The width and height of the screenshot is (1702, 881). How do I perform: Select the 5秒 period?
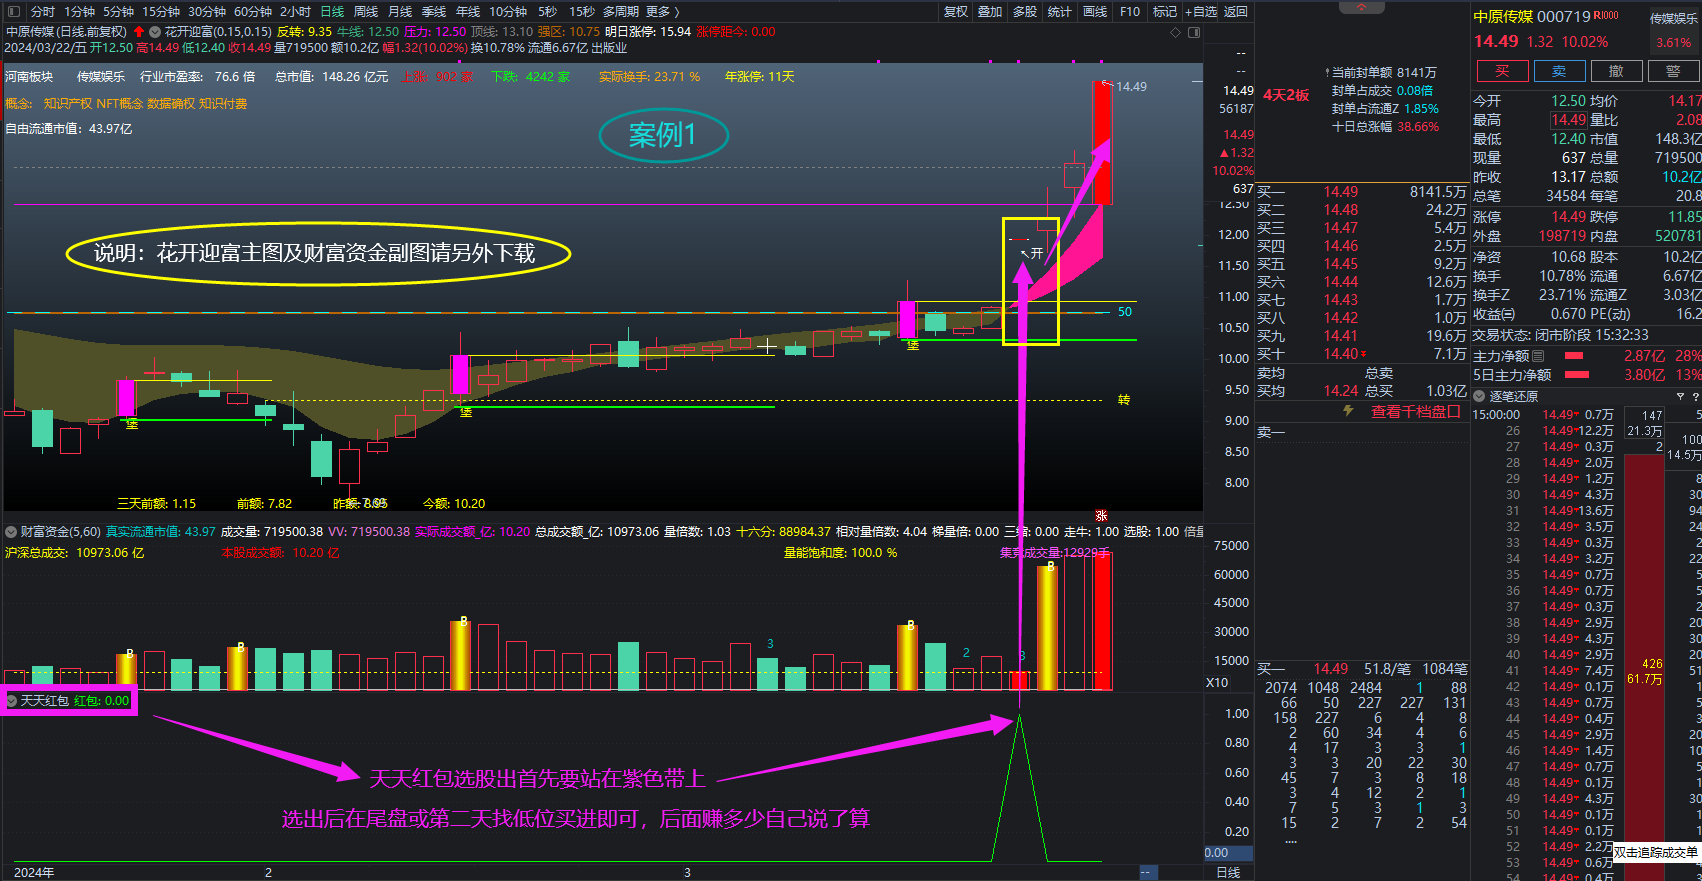(547, 11)
